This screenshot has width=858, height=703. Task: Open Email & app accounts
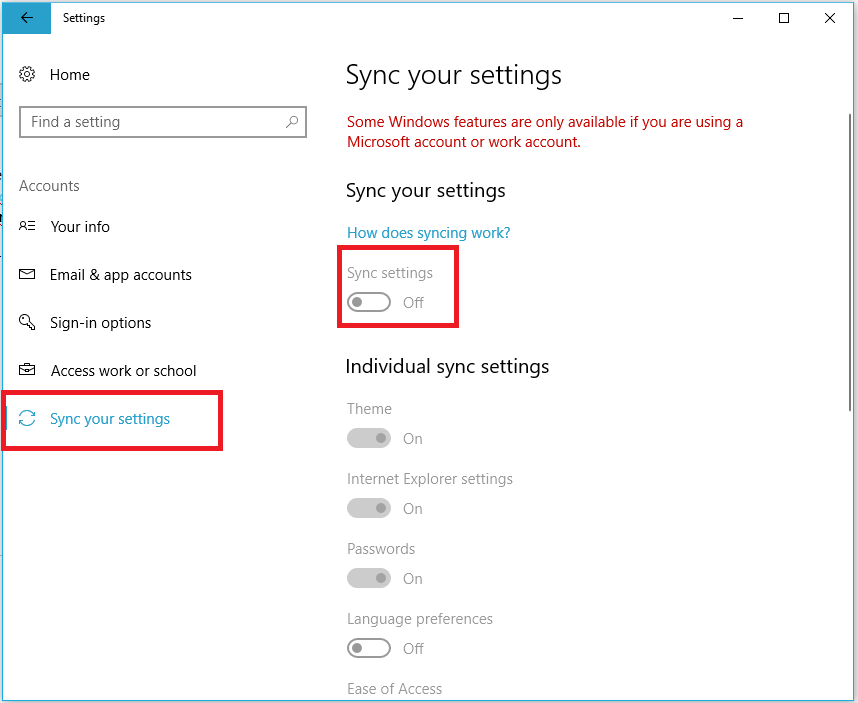(x=120, y=275)
